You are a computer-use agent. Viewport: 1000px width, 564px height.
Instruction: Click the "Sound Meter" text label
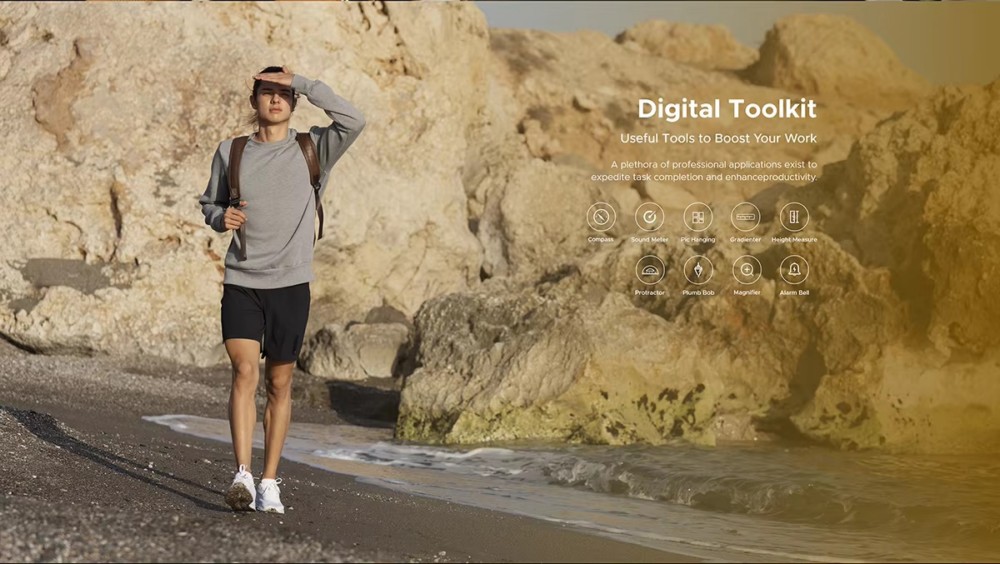click(x=649, y=240)
